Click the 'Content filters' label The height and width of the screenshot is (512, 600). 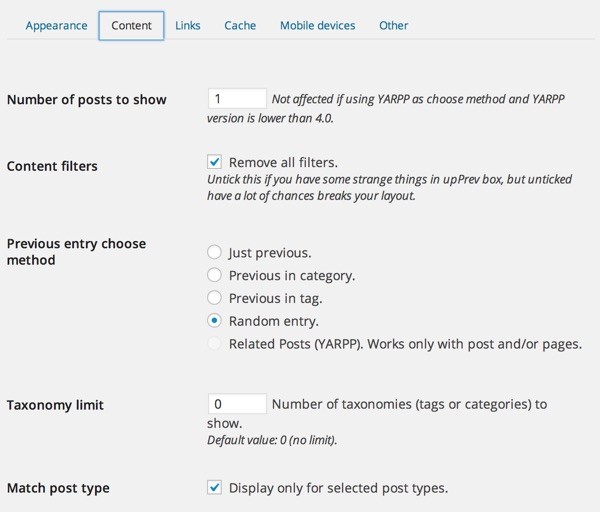pyautogui.click(x=52, y=166)
